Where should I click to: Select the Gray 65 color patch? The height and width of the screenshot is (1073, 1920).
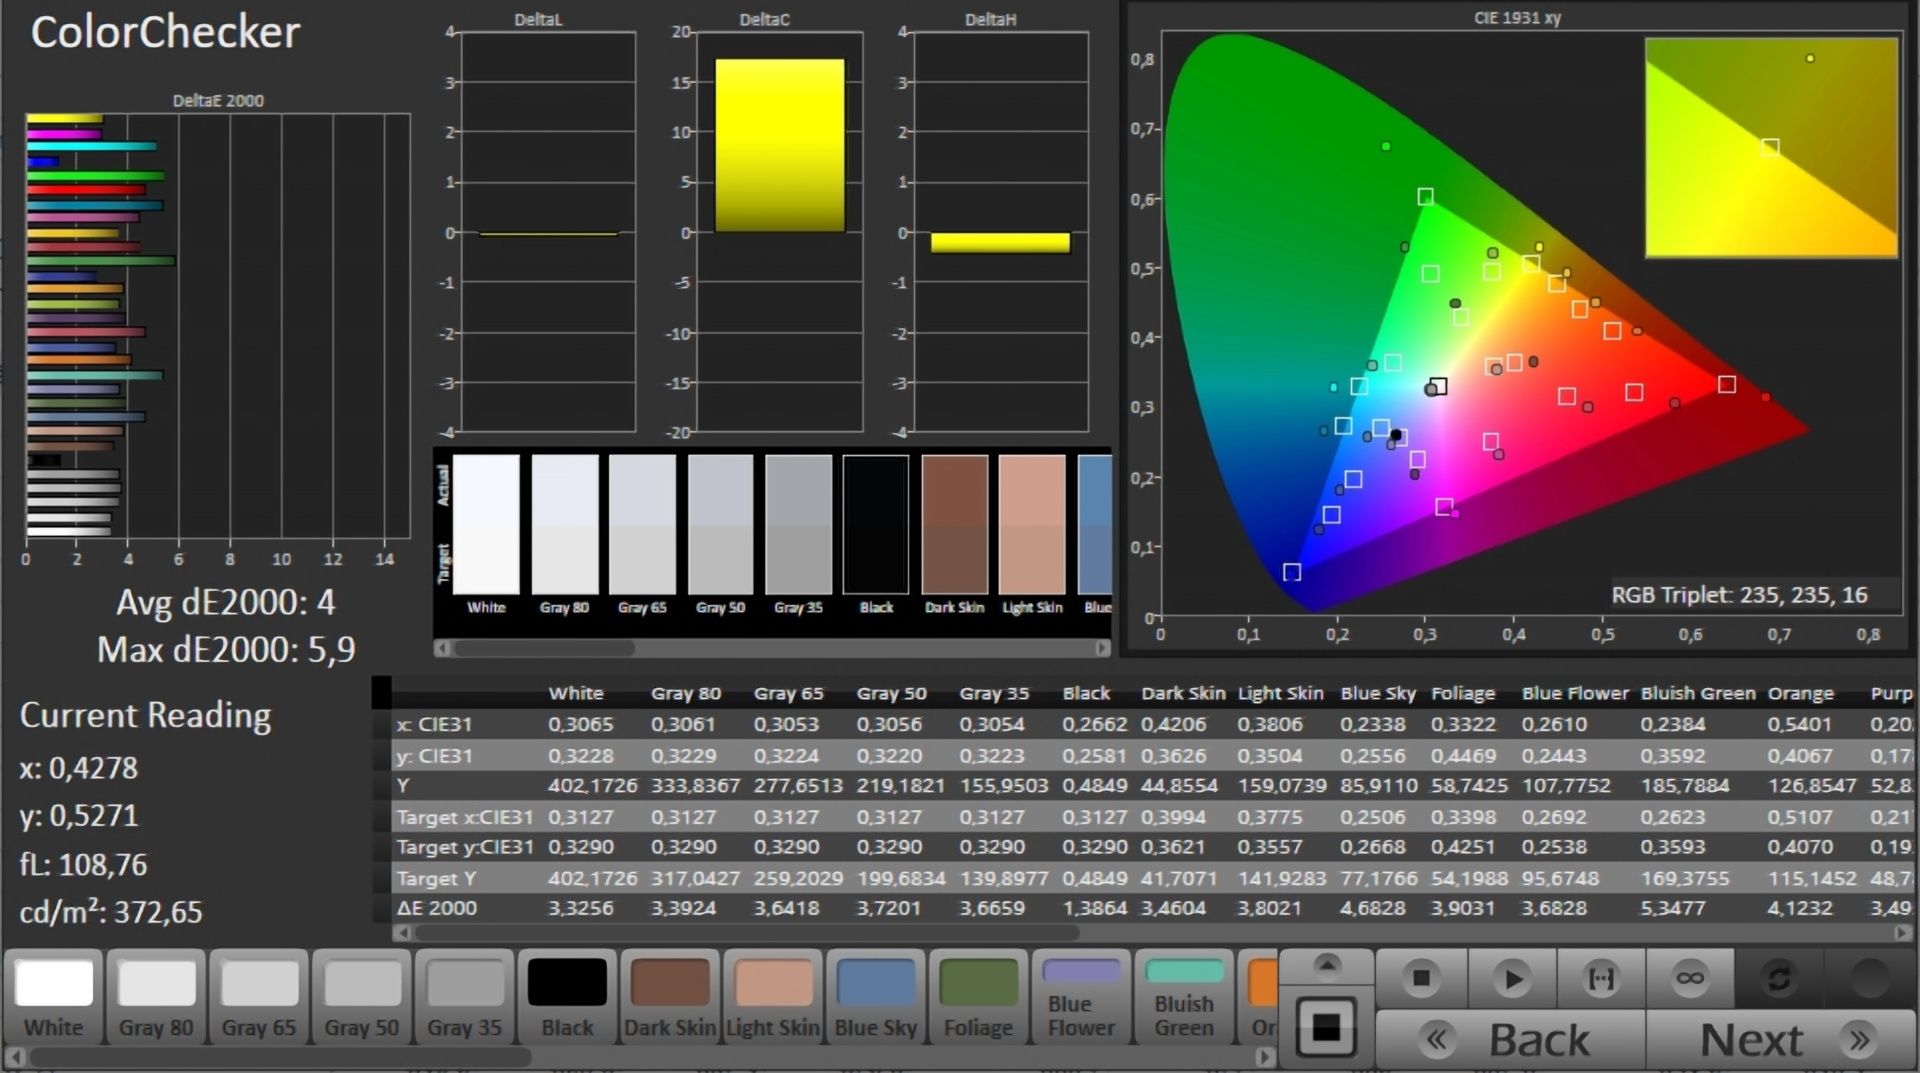tap(259, 997)
